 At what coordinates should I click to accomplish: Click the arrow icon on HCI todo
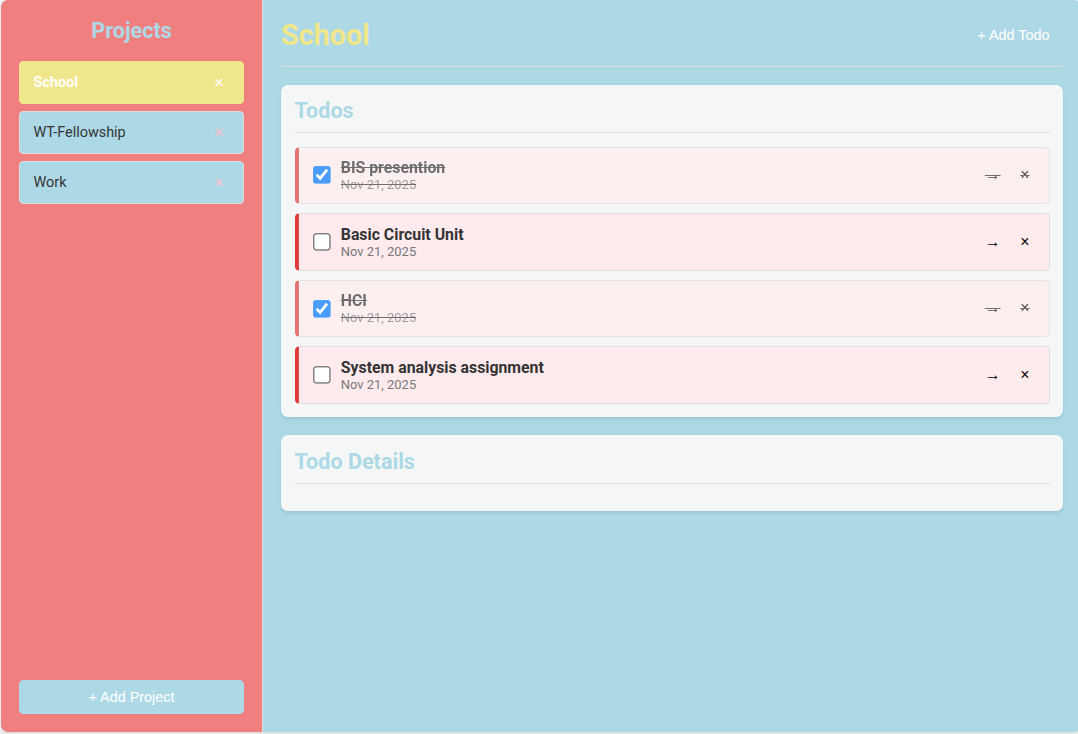tap(992, 309)
